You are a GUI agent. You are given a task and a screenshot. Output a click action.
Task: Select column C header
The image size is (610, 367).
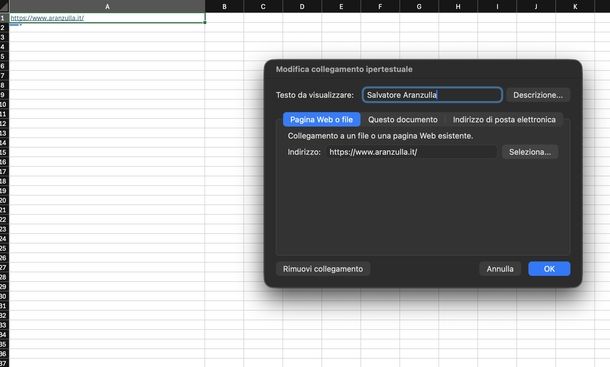pyautogui.click(x=263, y=6)
